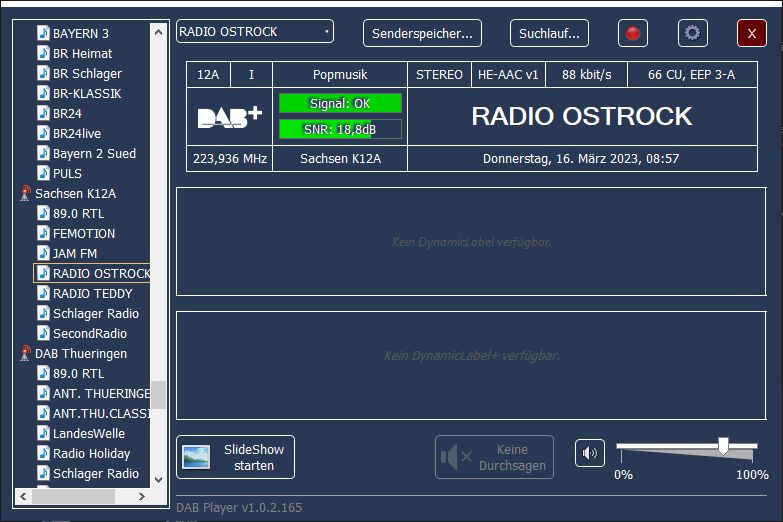
Task: Click the SlideShow picture icon
Action: coord(196,457)
